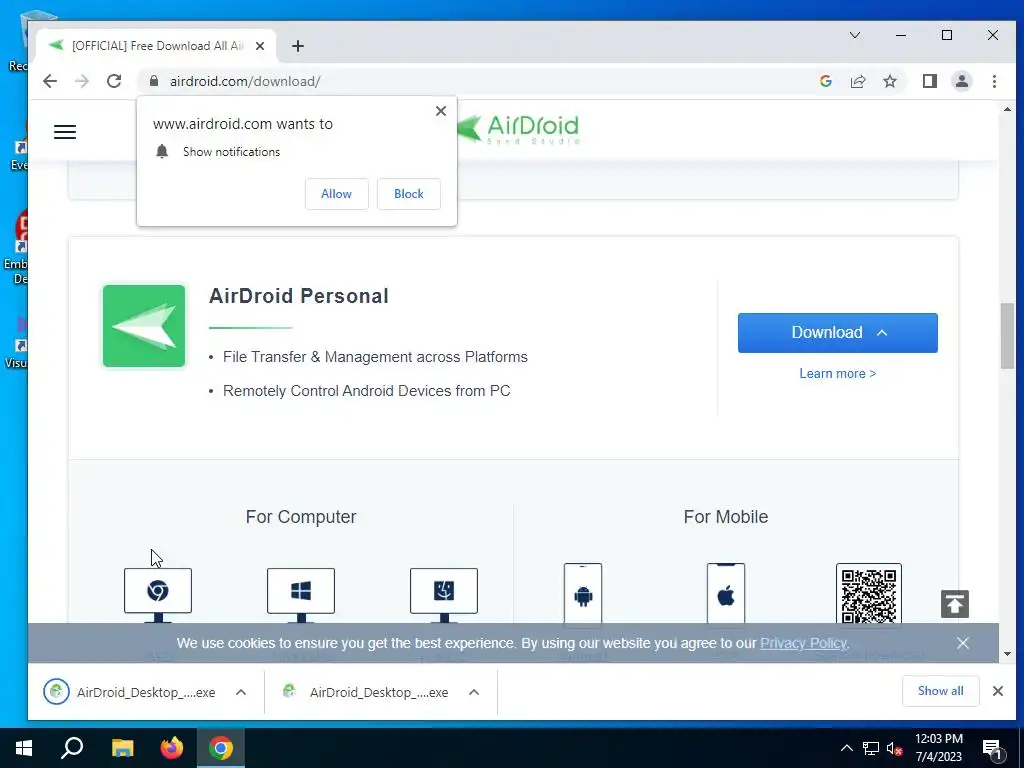Share this page icon
1024x768 pixels.
(857, 81)
